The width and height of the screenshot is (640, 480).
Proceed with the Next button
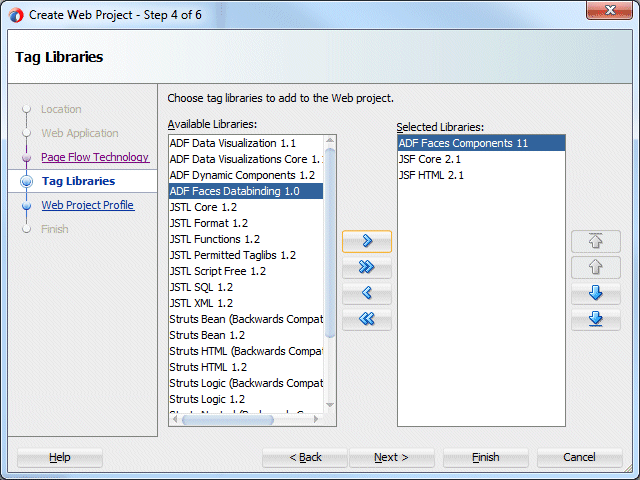tap(391, 457)
